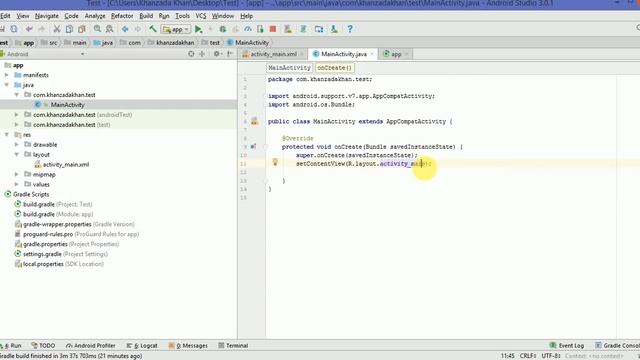Click the Debug app bug icon
640x360 pixels.
pos(222,29)
